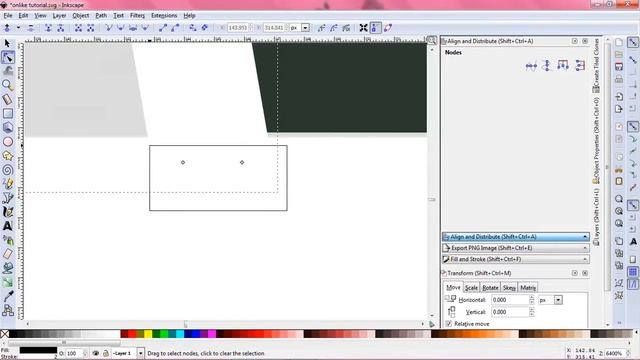Switch to Scale tab in Transform
Image resolution: width=640 pixels, height=360 pixels.
[471, 288]
